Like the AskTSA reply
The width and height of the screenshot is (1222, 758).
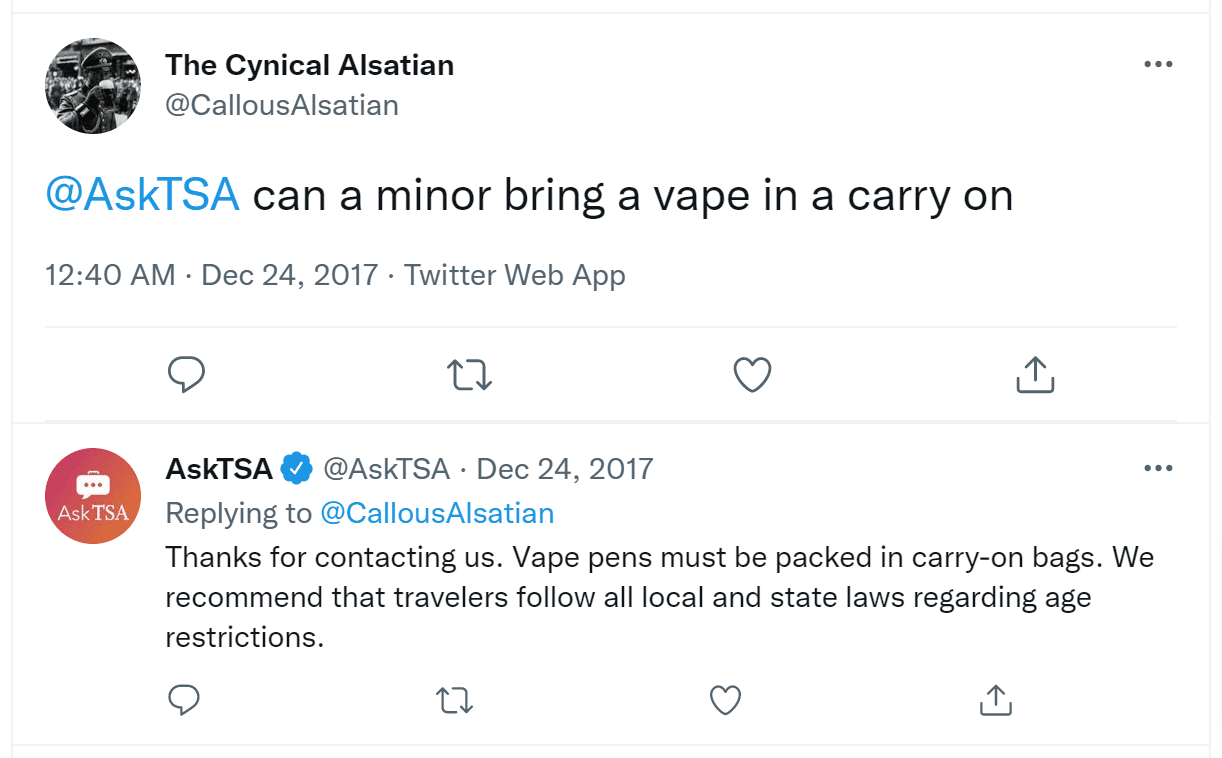point(725,700)
